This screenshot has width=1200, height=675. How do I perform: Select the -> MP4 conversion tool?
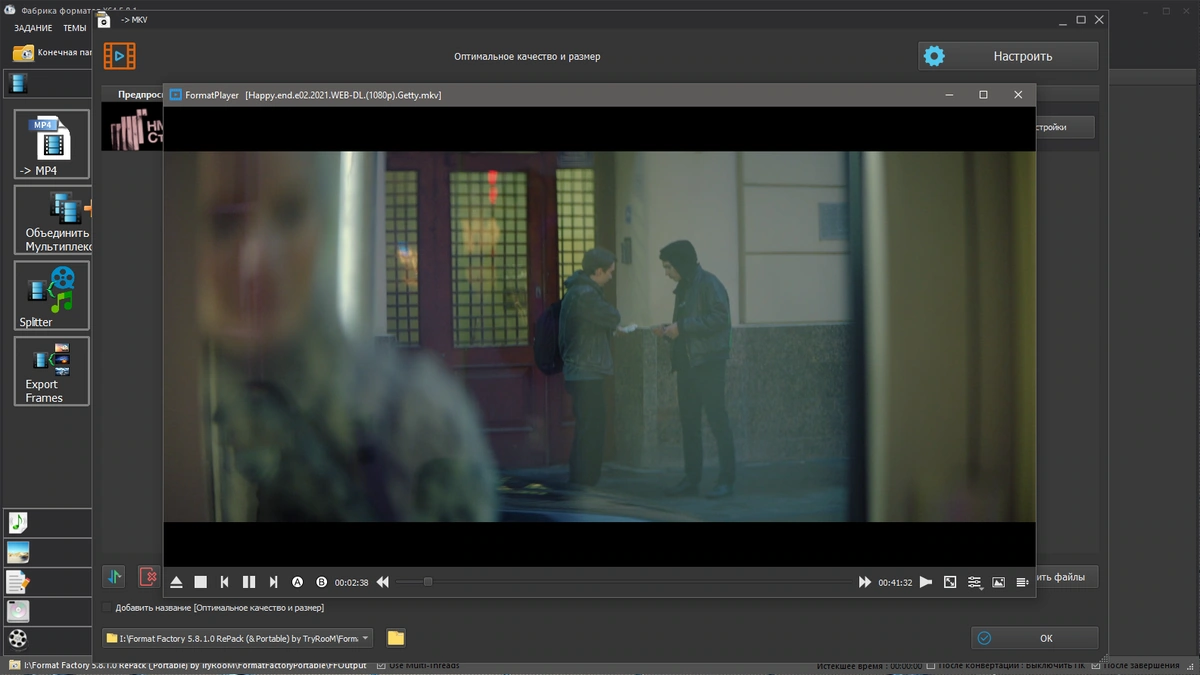tap(52, 144)
